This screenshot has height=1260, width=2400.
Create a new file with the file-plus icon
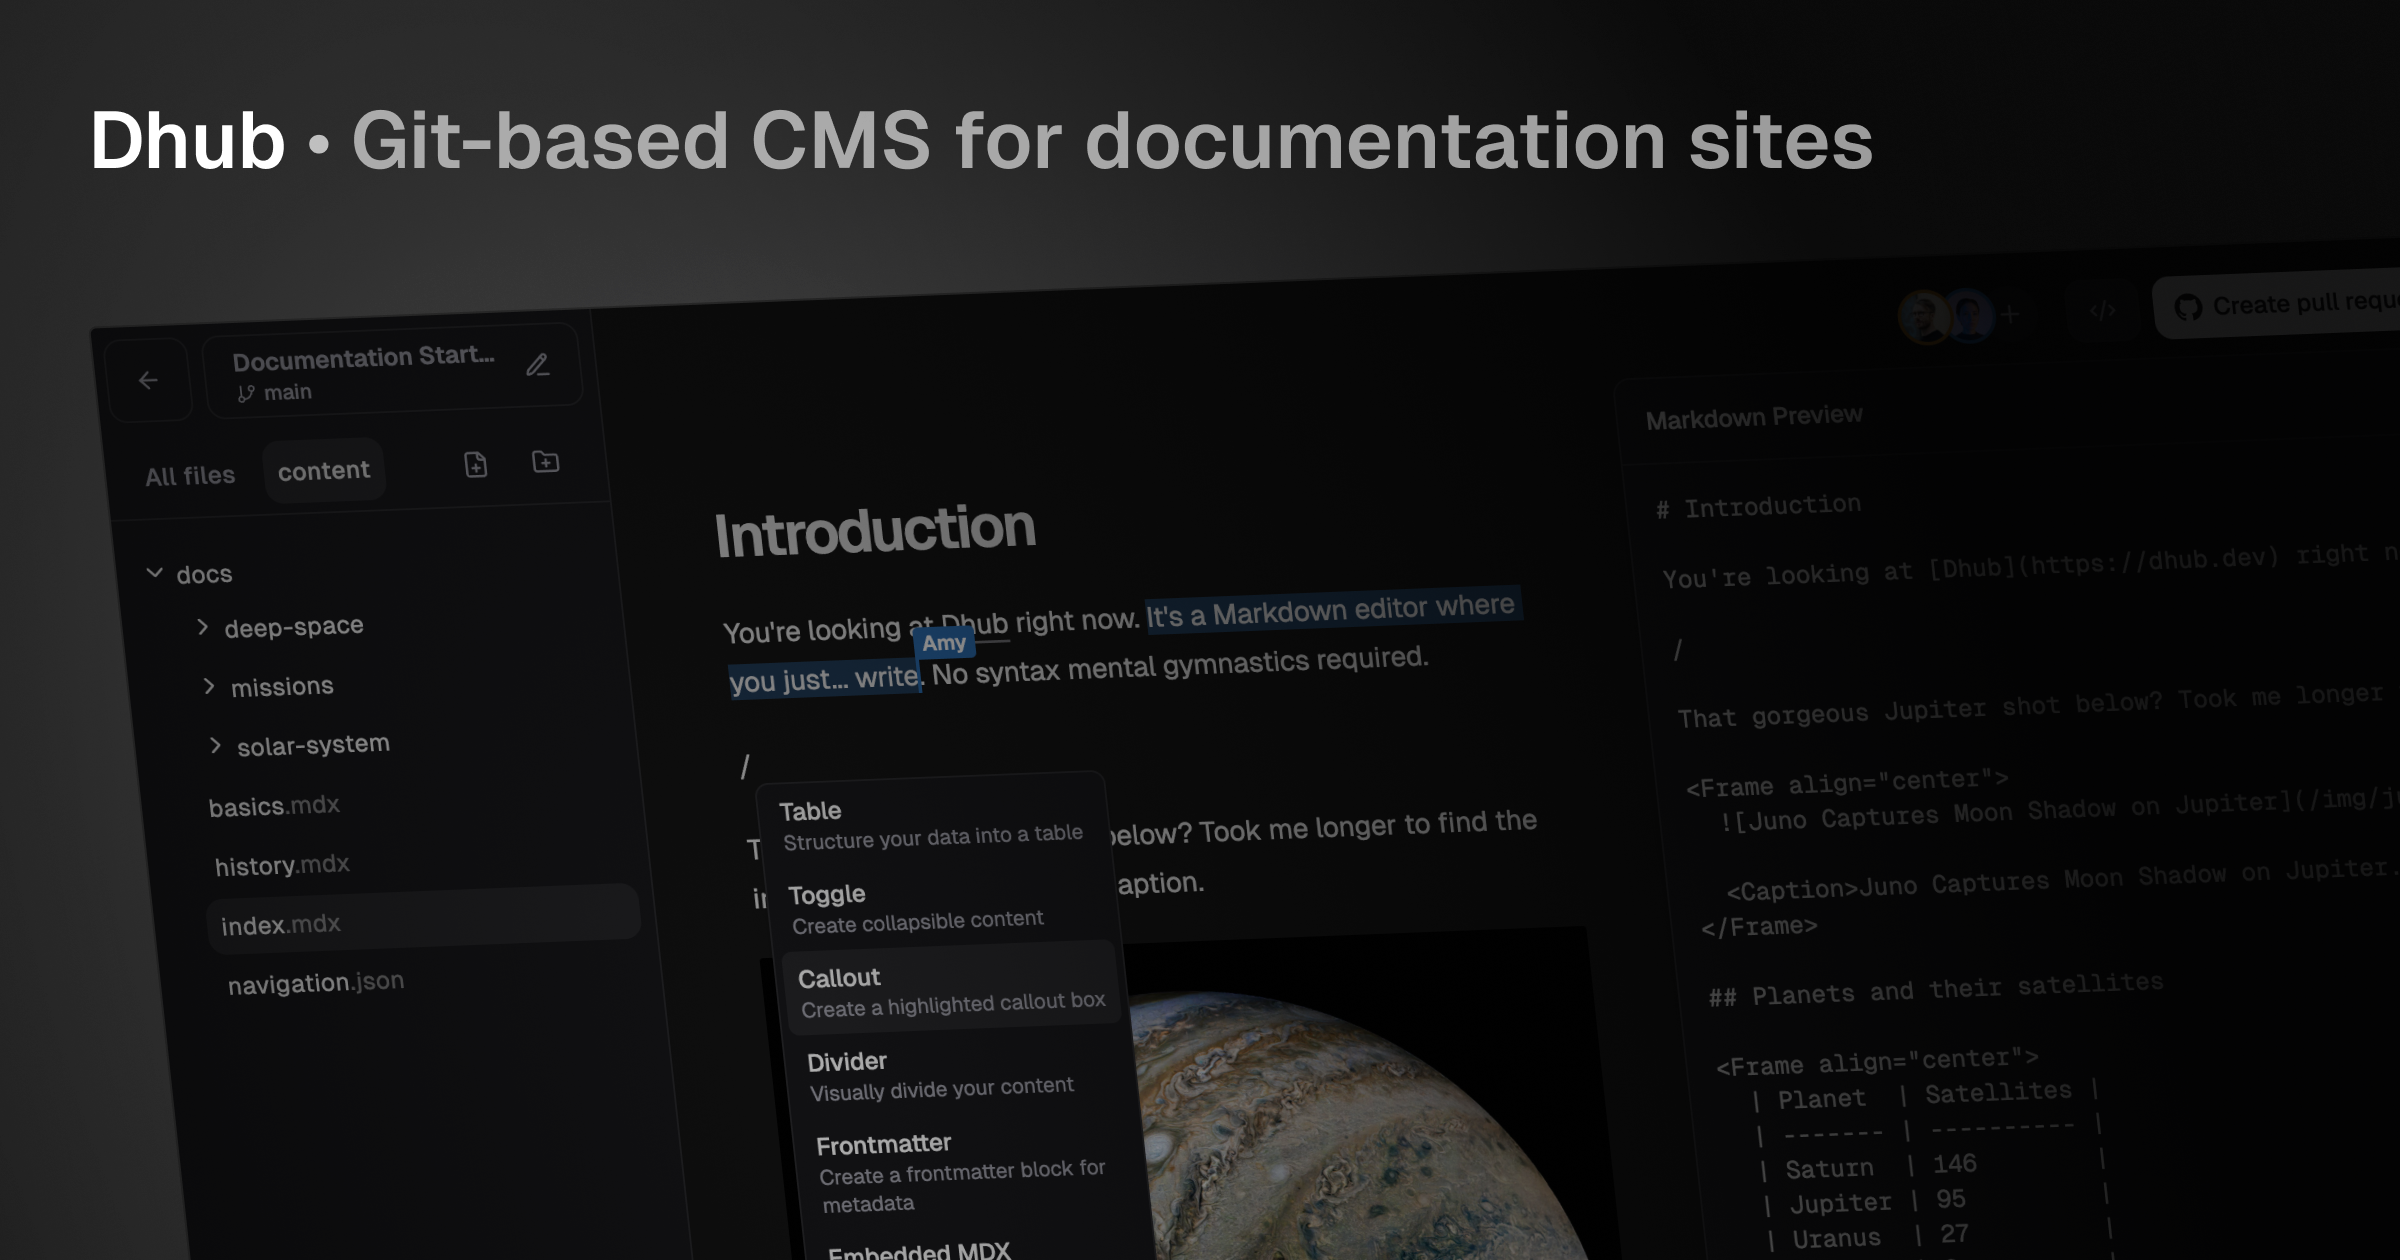475,464
